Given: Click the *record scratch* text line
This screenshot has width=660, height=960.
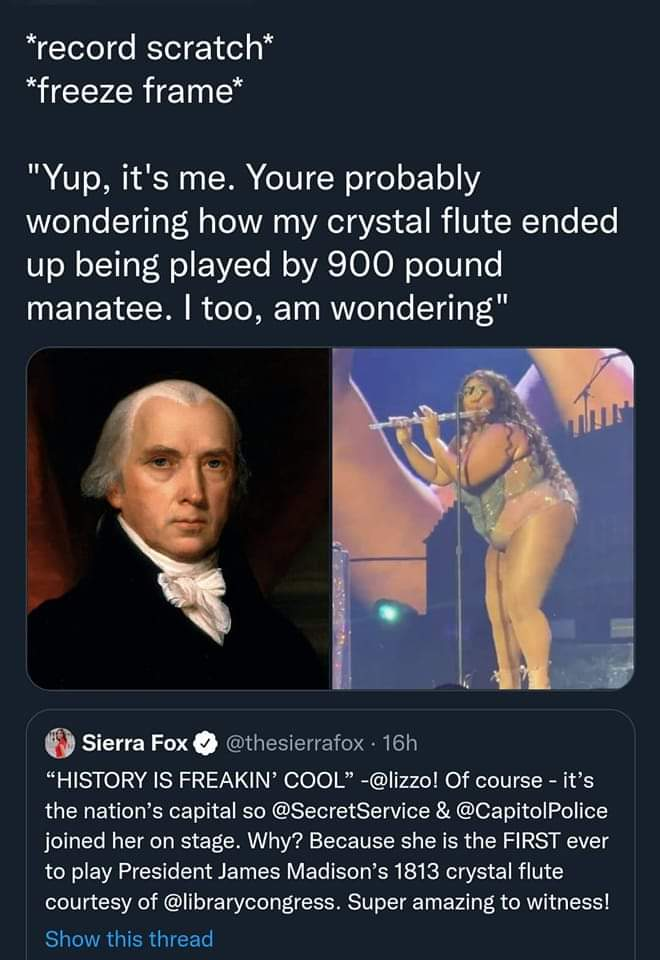Looking at the screenshot, I should (149, 48).
